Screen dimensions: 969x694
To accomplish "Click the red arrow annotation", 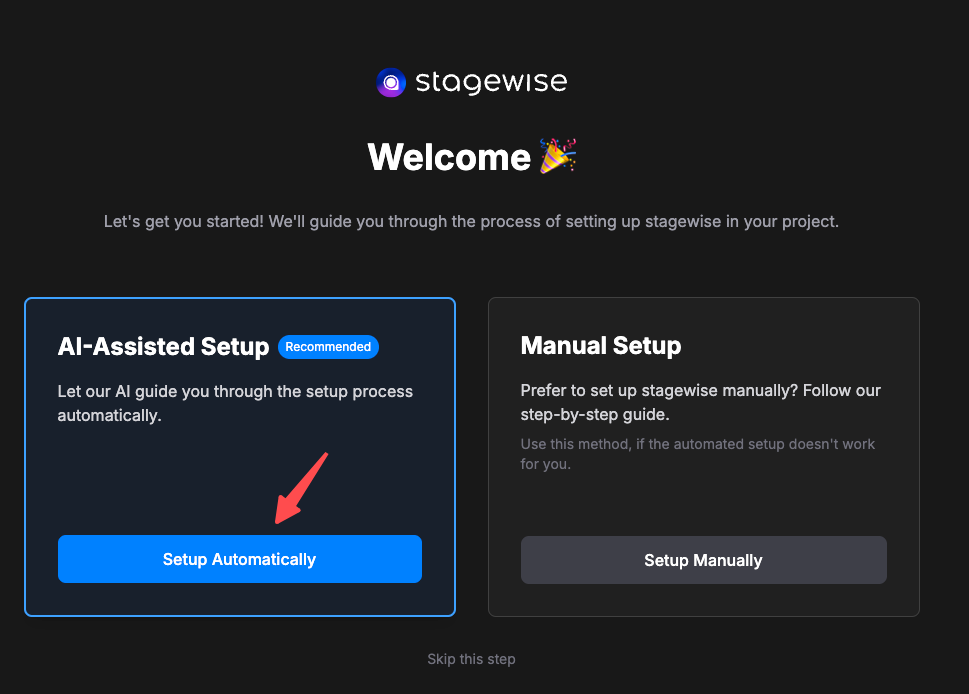I will [301, 487].
